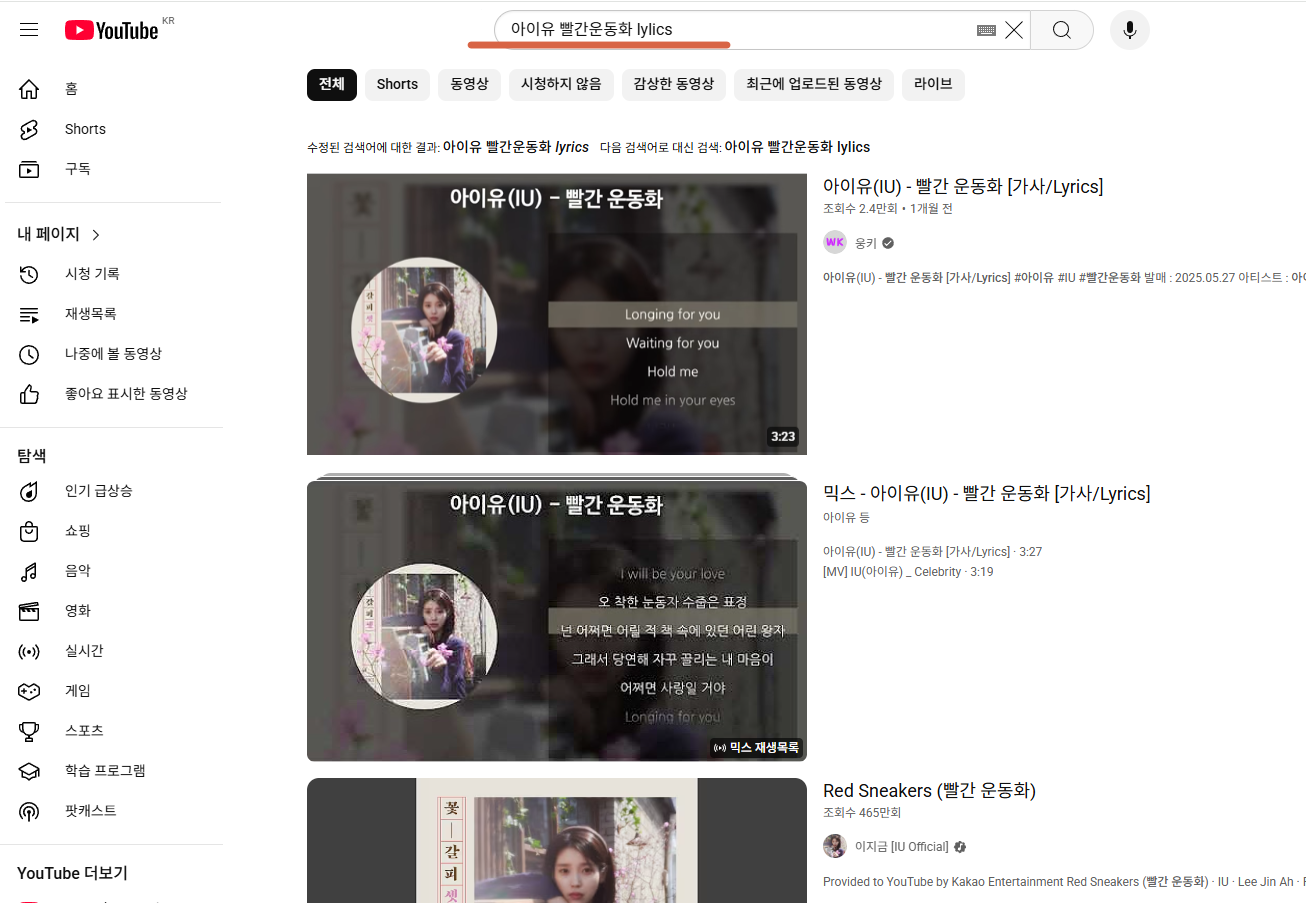
Task: Click the 좋아요 표시한 동영상 thumbs-up icon
Action: [29, 394]
